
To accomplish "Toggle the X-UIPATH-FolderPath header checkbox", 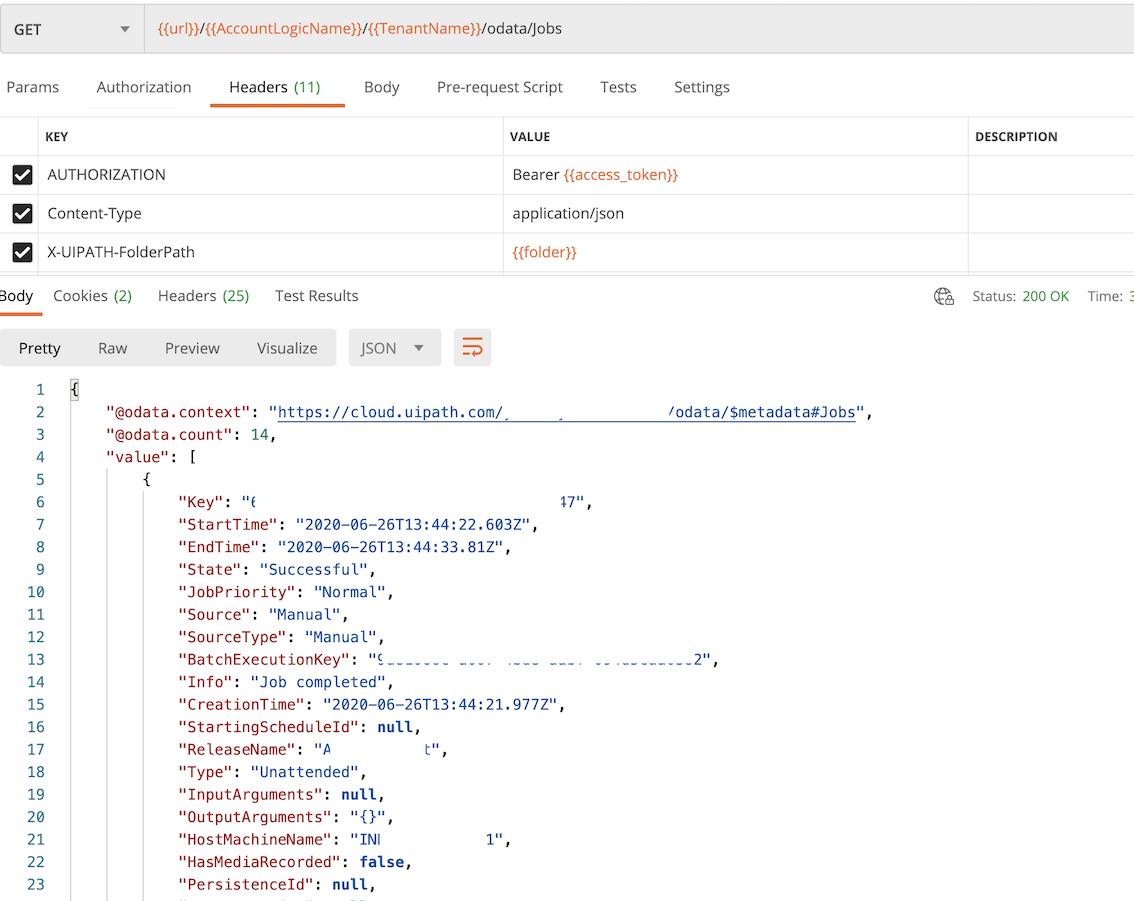I will tap(22, 253).
